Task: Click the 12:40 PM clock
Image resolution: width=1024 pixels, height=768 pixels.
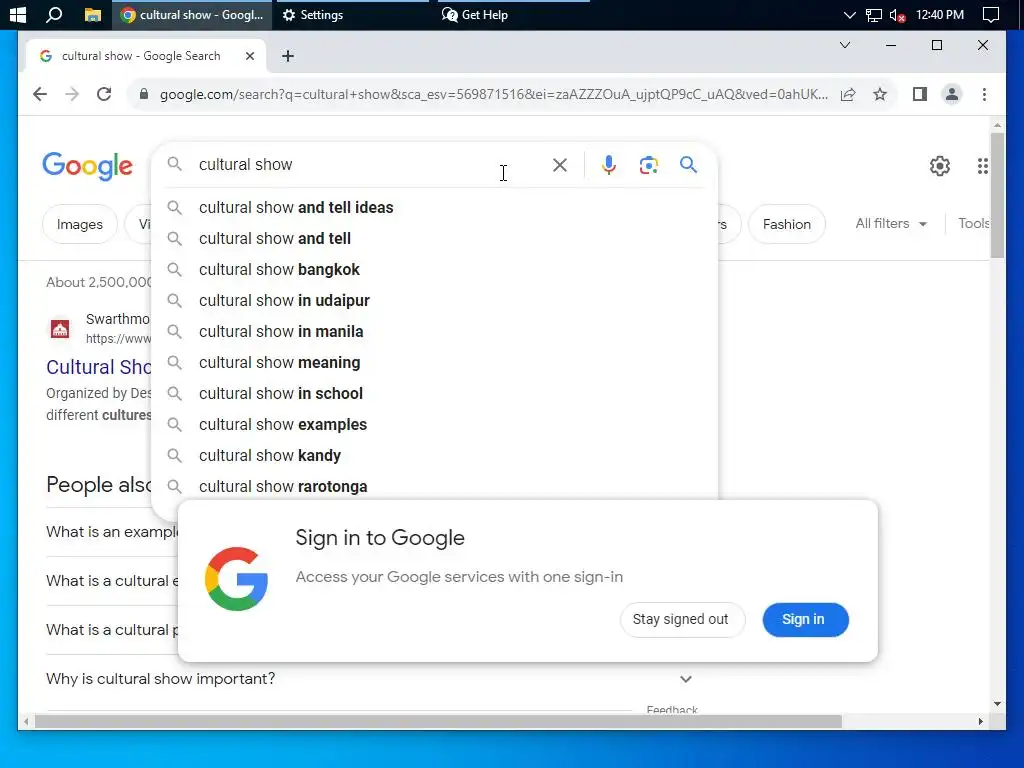Action: (x=939, y=14)
